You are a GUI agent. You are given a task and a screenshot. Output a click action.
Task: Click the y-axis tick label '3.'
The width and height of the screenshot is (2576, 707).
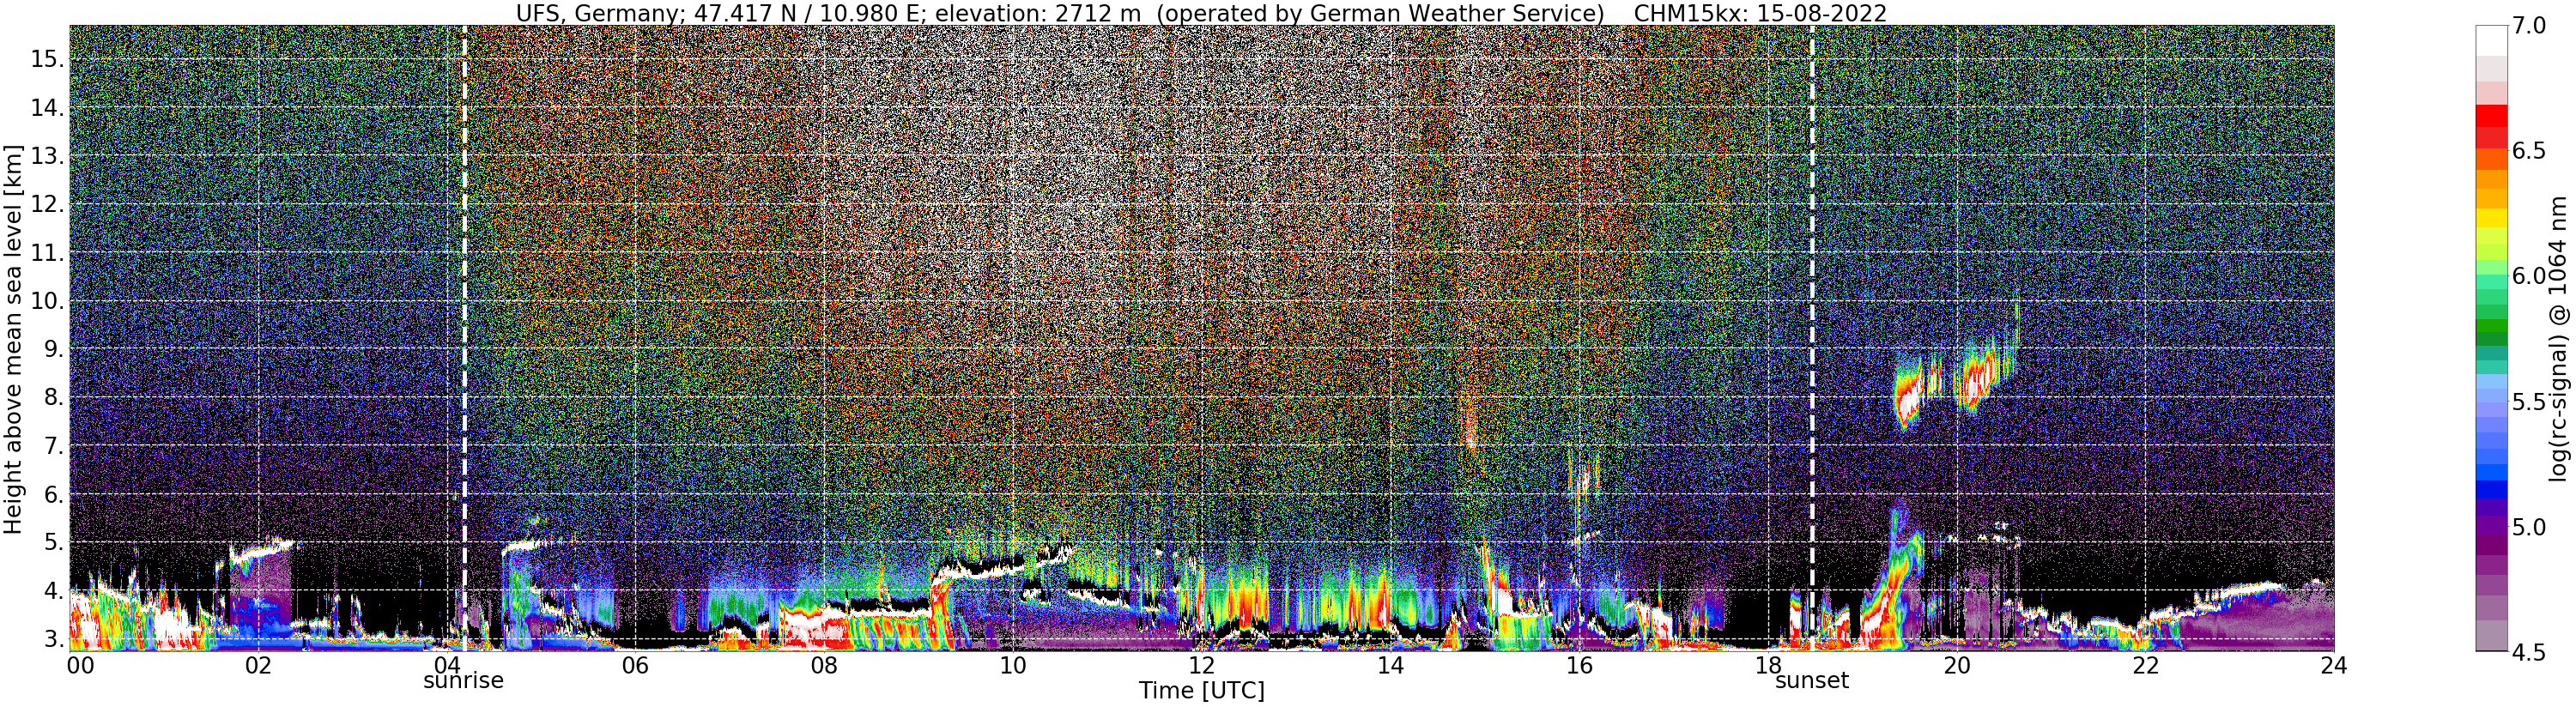coord(54,639)
